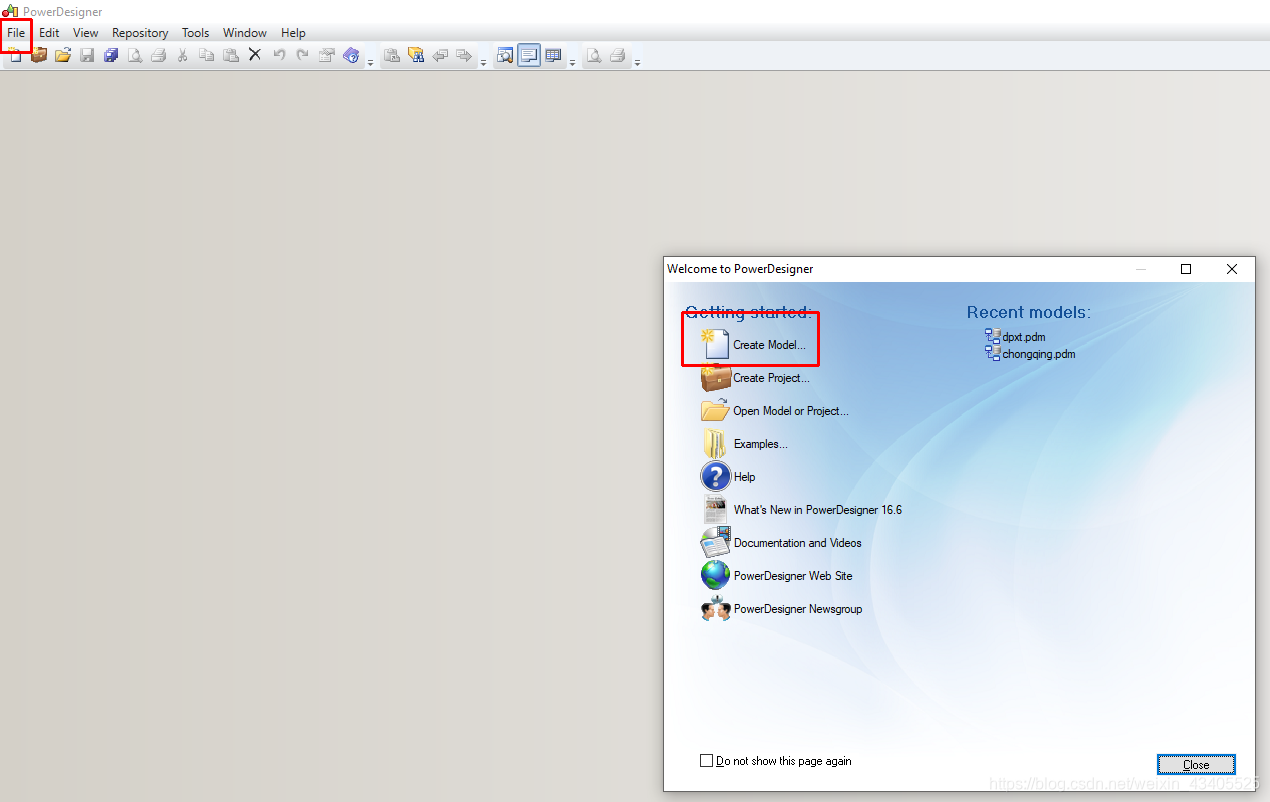Click the Properties toolbar icon
Screen dimensions: 1270x802
coord(327,55)
